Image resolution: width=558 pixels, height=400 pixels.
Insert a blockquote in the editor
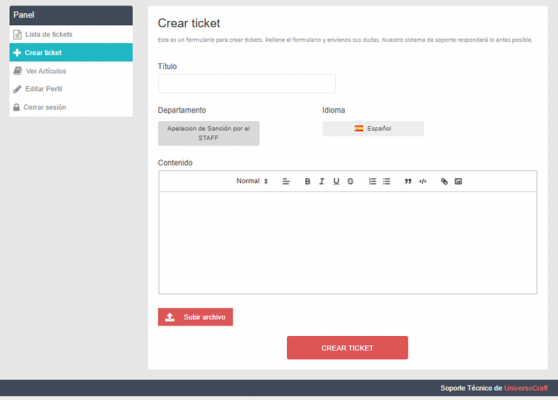(408, 181)
